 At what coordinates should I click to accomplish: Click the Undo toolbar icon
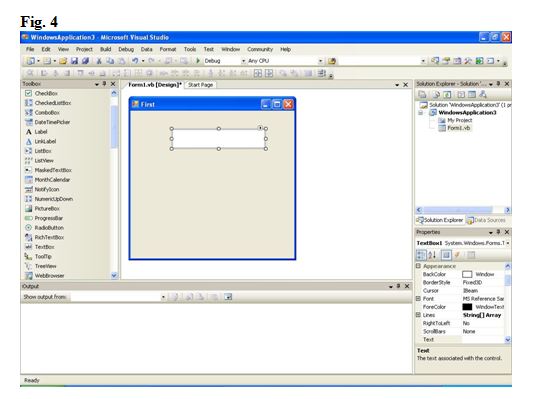135,61
